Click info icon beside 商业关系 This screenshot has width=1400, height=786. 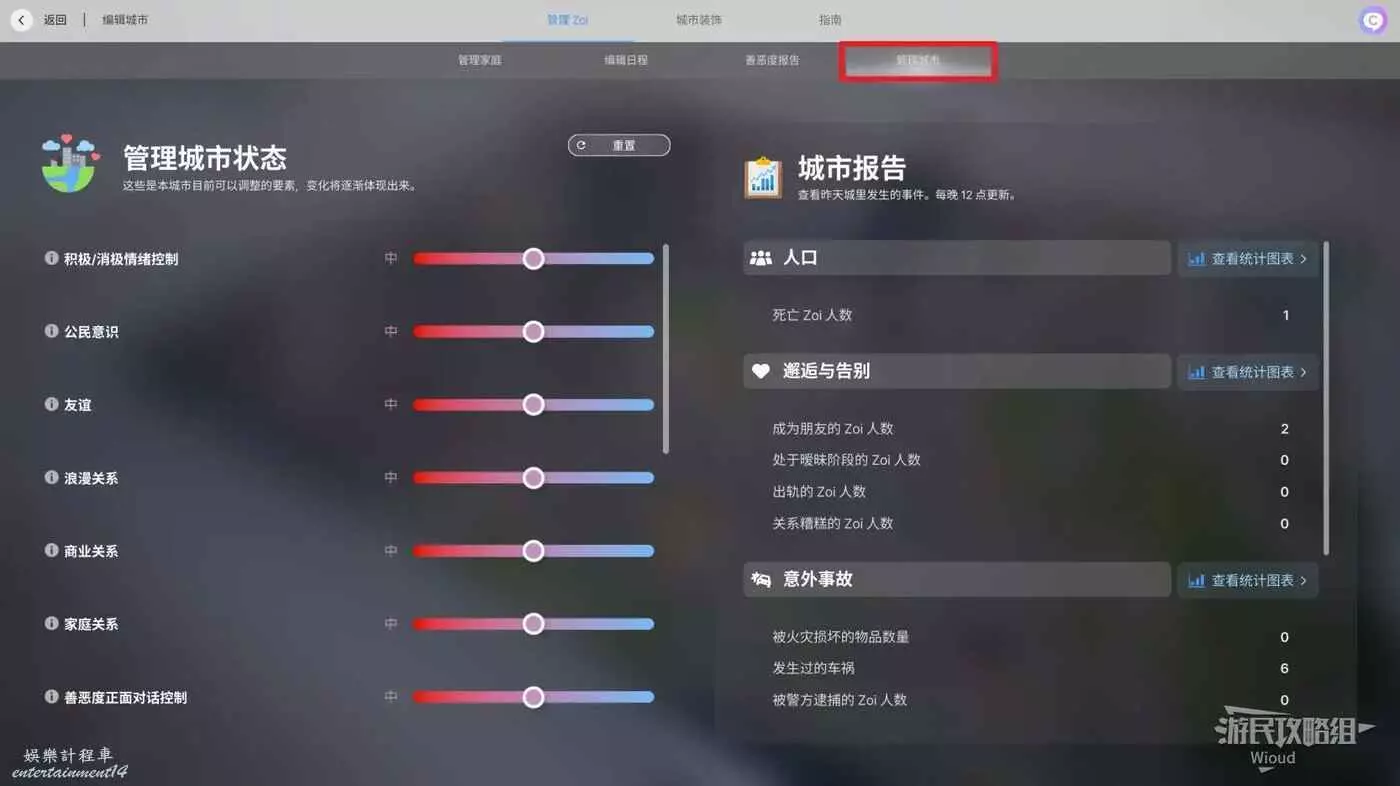(51, 551)
